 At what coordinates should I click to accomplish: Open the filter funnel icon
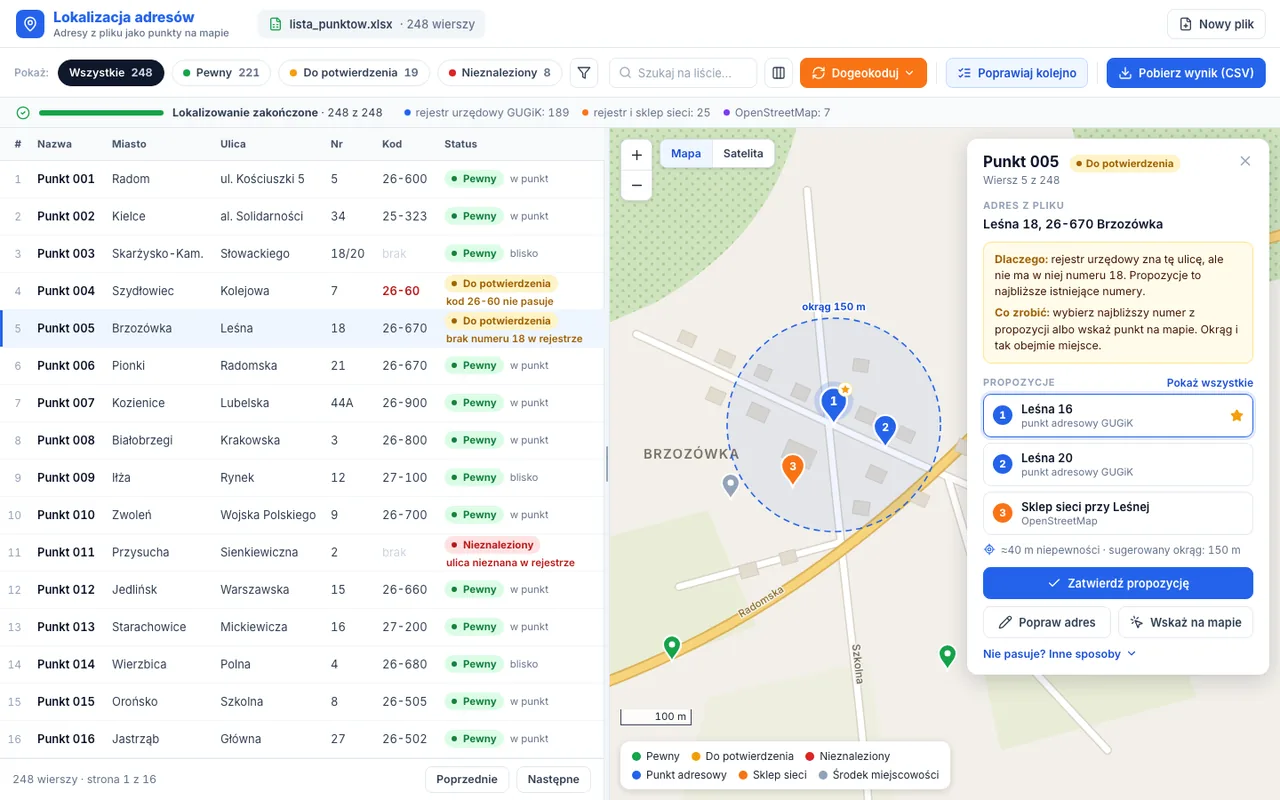click(x=584, y=73)
